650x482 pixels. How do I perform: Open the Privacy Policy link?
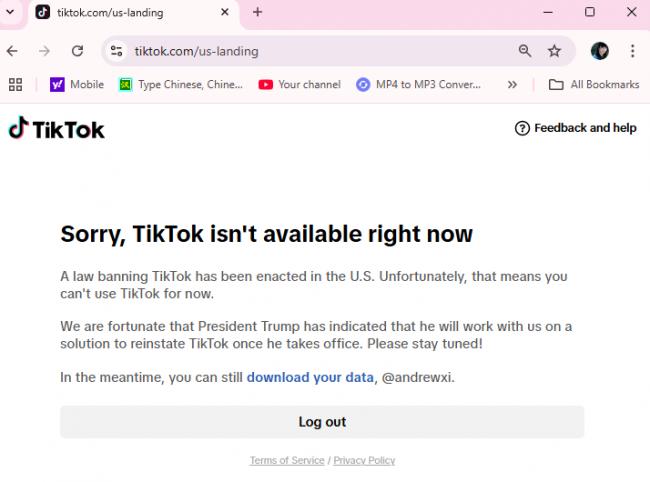click(364, 460)
